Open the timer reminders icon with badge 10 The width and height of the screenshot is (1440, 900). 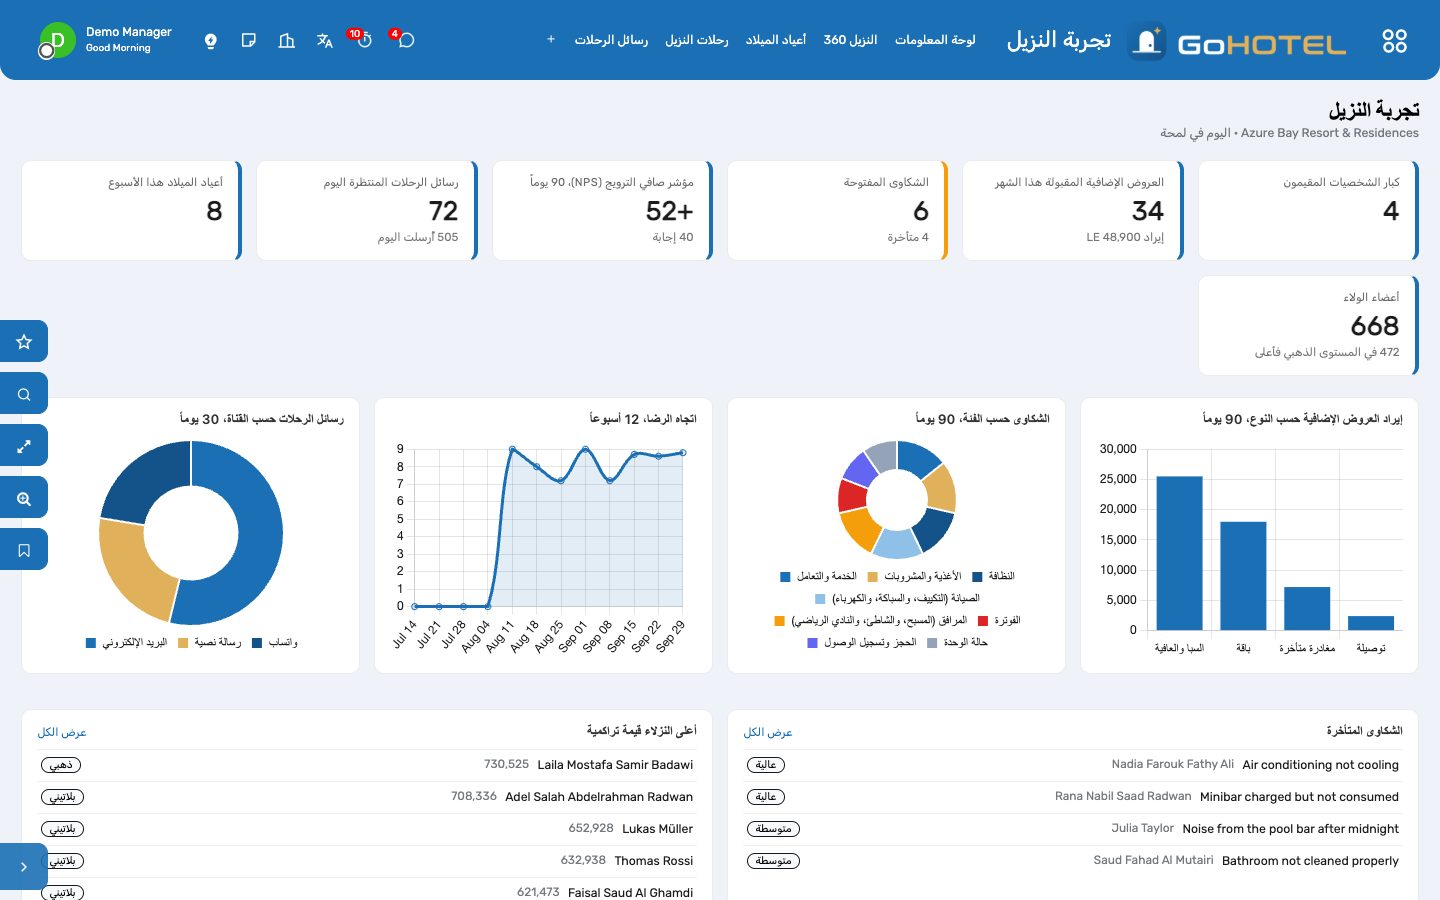(364, 40)
